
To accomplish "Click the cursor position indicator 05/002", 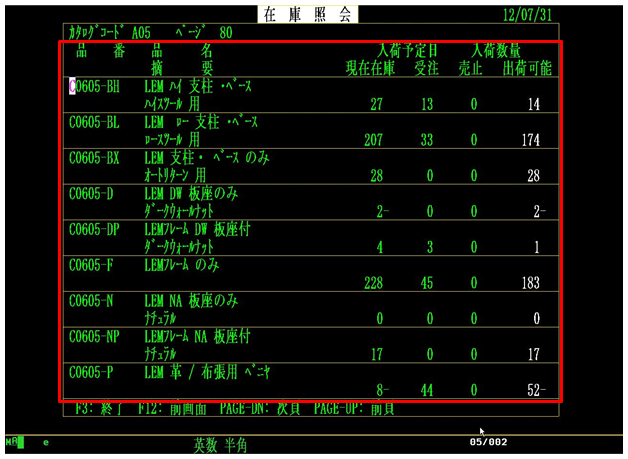I will click(x=489, y=442).
